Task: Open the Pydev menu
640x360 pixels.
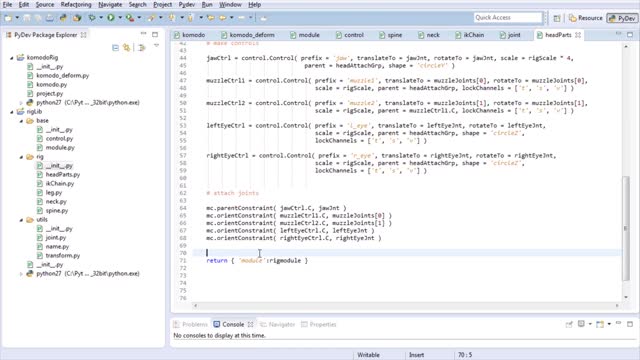Action: pyautogui.click(x=187, y=4)
